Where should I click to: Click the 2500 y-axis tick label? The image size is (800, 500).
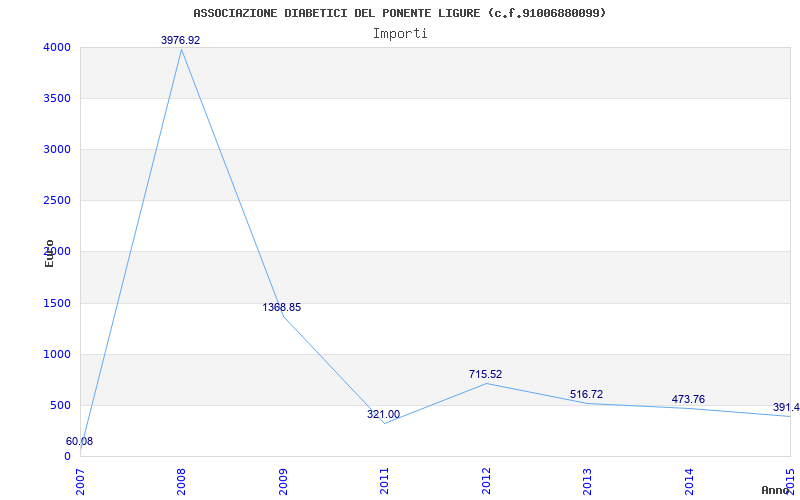(x=55, y=201)
